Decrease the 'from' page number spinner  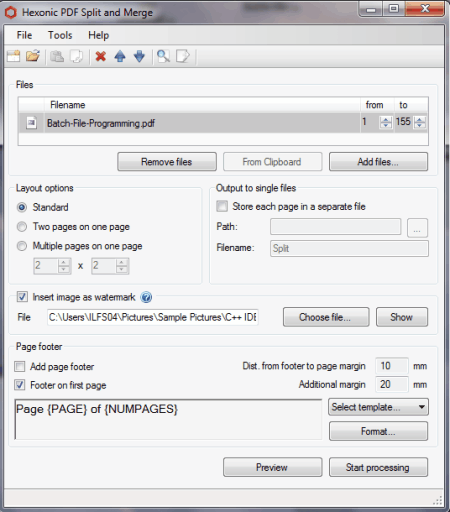(386, 125)
